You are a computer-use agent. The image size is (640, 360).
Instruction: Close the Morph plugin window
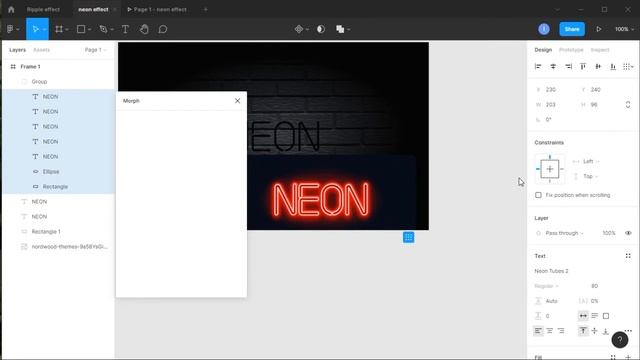(238, 101)
